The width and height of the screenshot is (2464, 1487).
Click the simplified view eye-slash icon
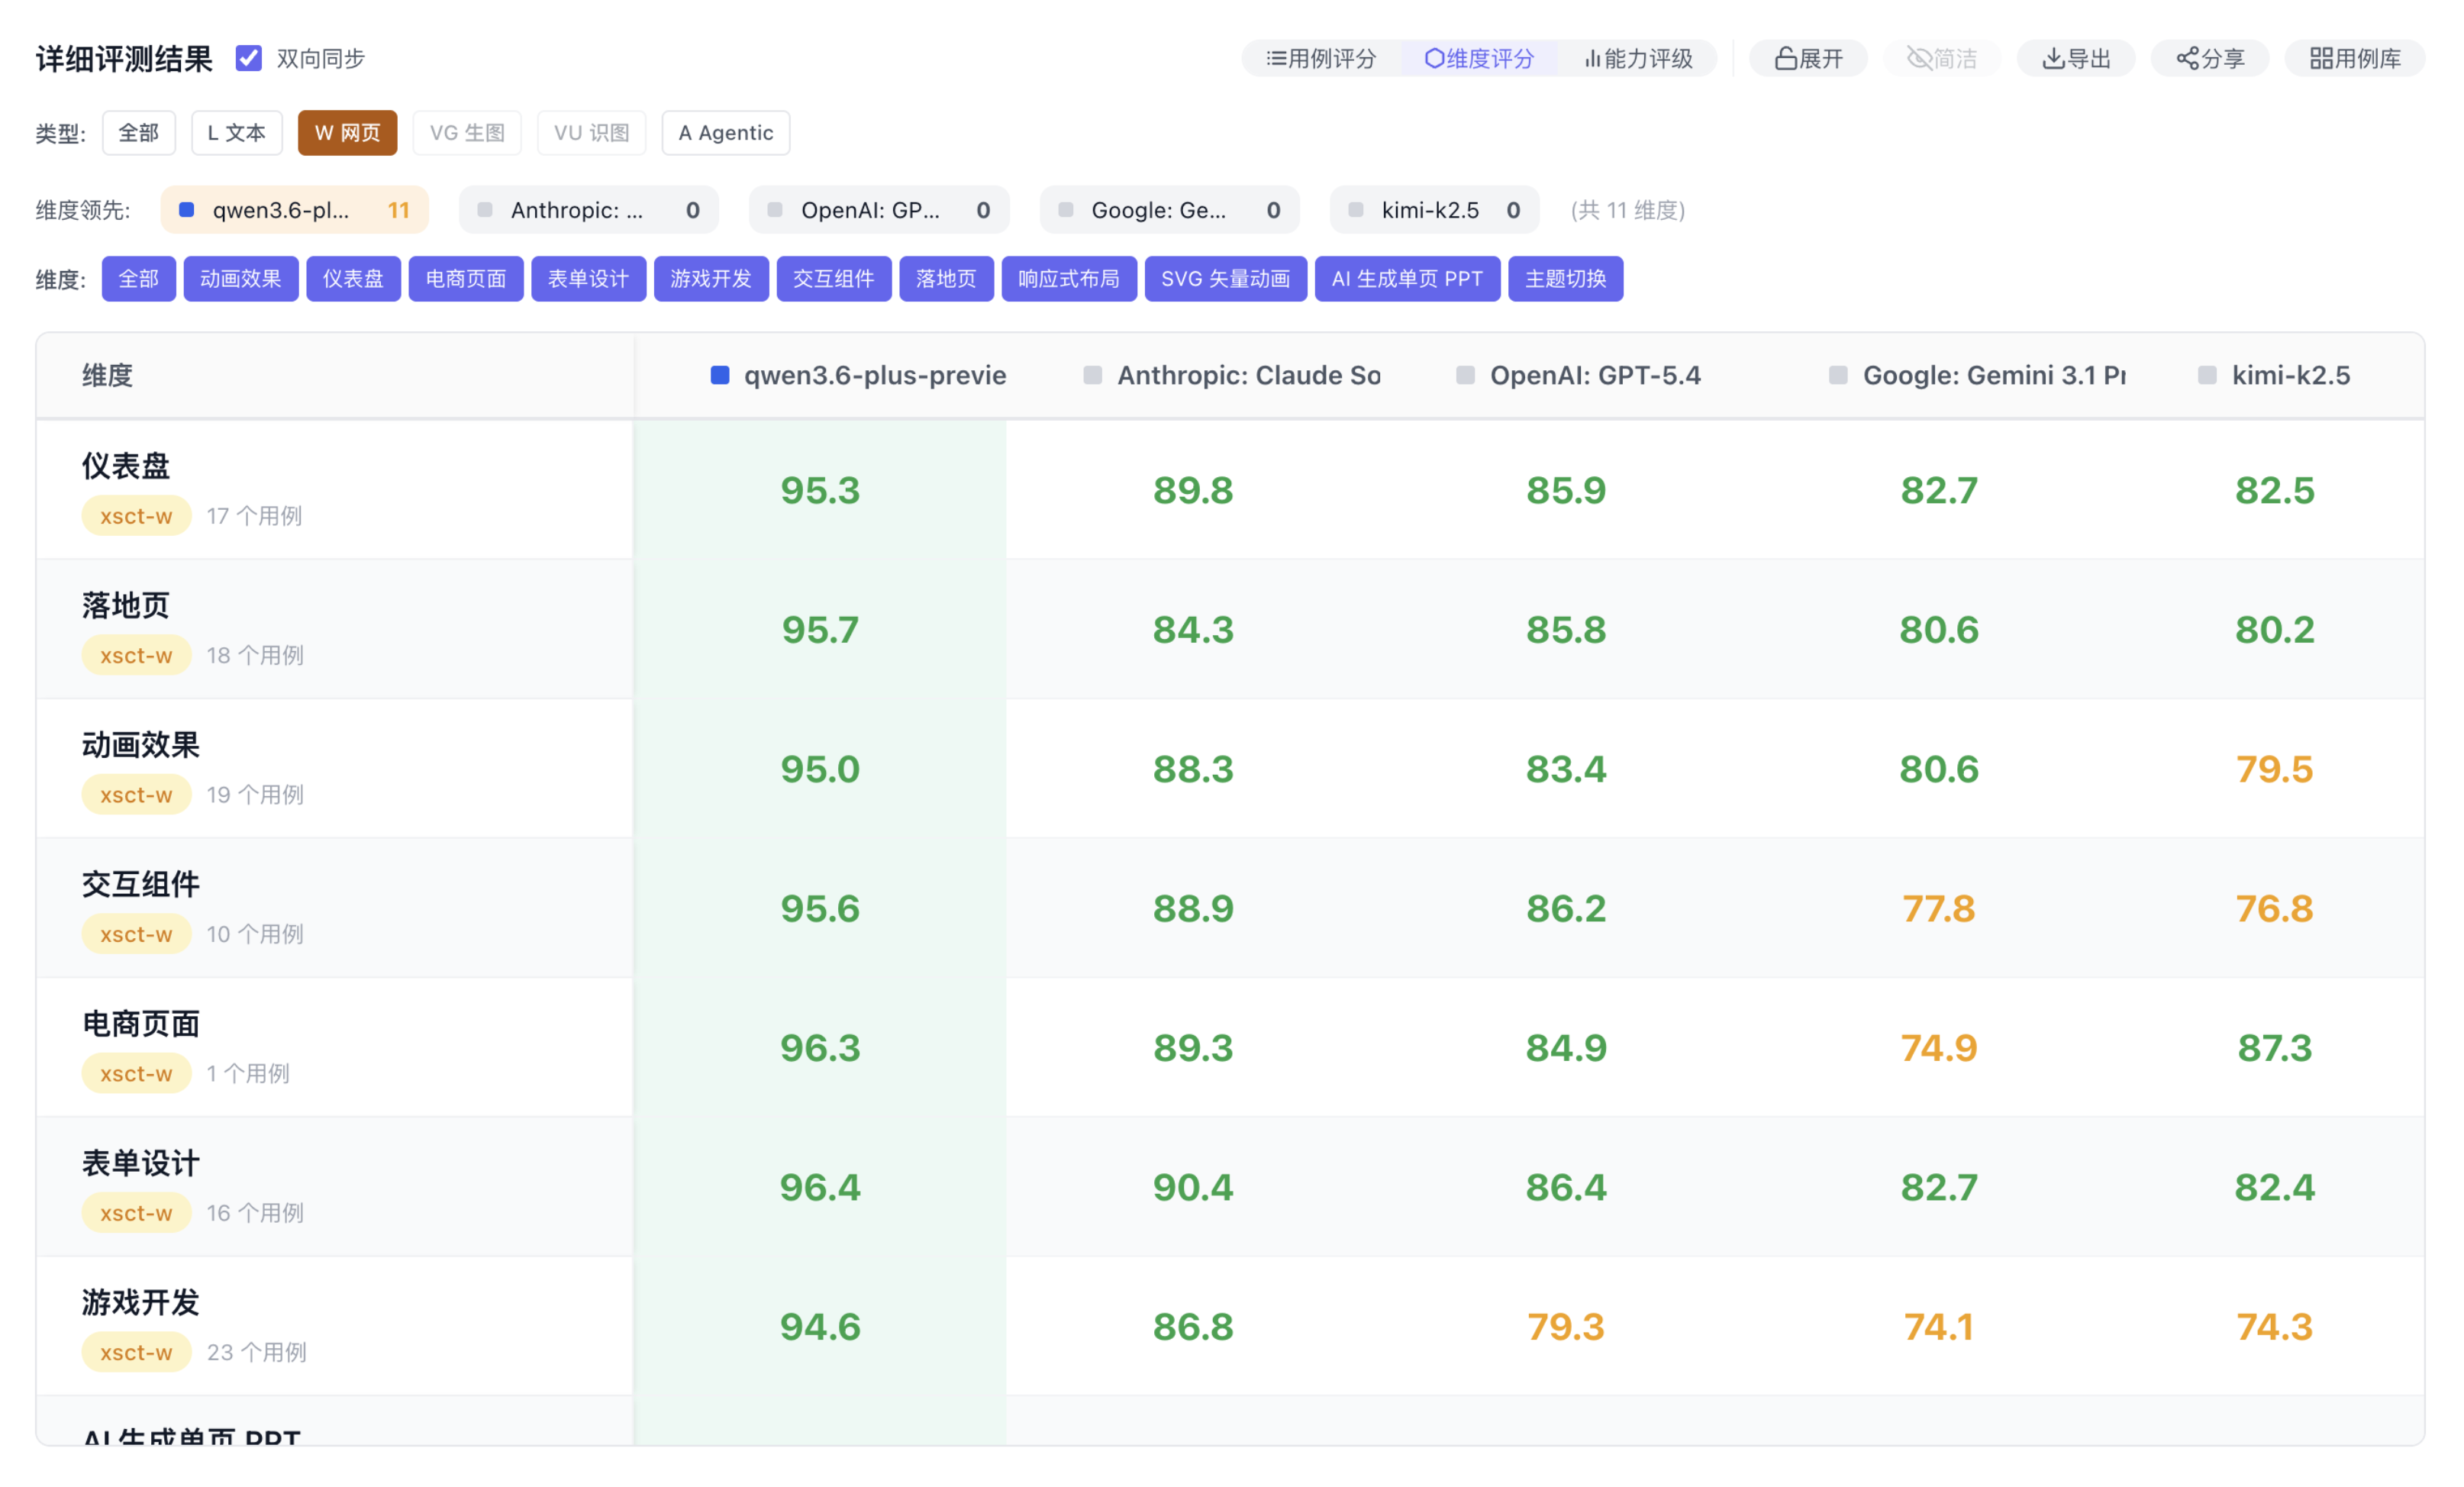click(1919, 59)
